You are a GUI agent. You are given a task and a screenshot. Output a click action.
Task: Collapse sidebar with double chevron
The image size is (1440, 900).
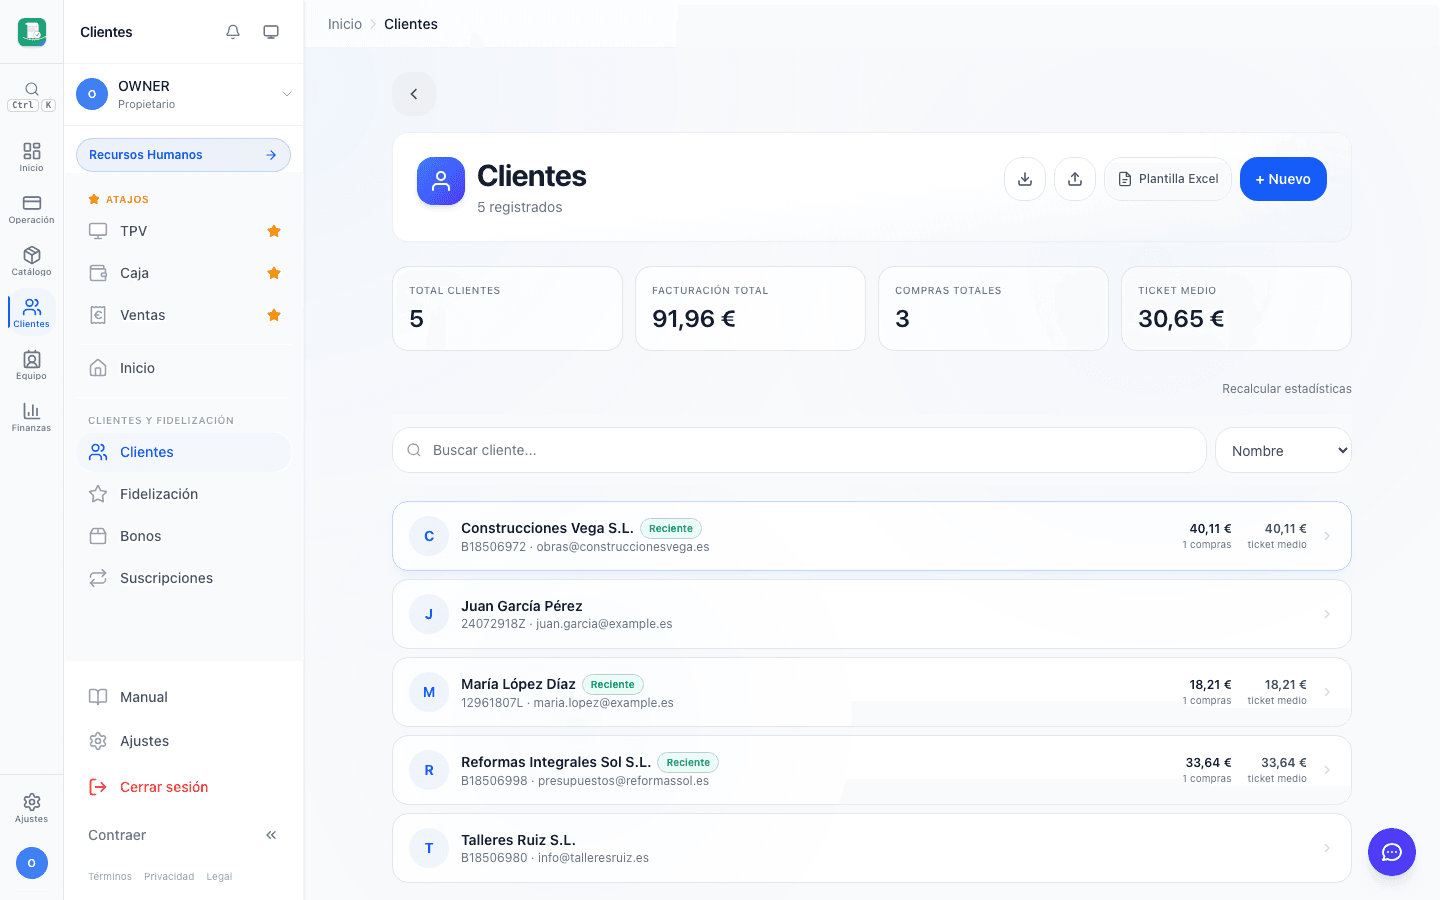[x=271, y=835]
